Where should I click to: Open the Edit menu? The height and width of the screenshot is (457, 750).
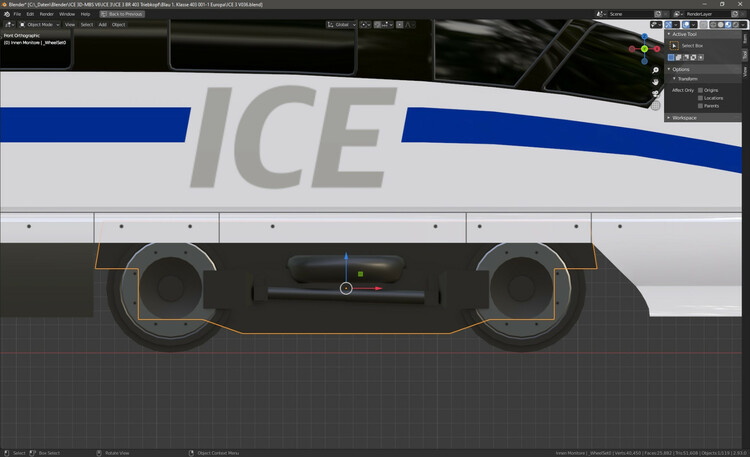pyautogui.click(x=30, y=14)
